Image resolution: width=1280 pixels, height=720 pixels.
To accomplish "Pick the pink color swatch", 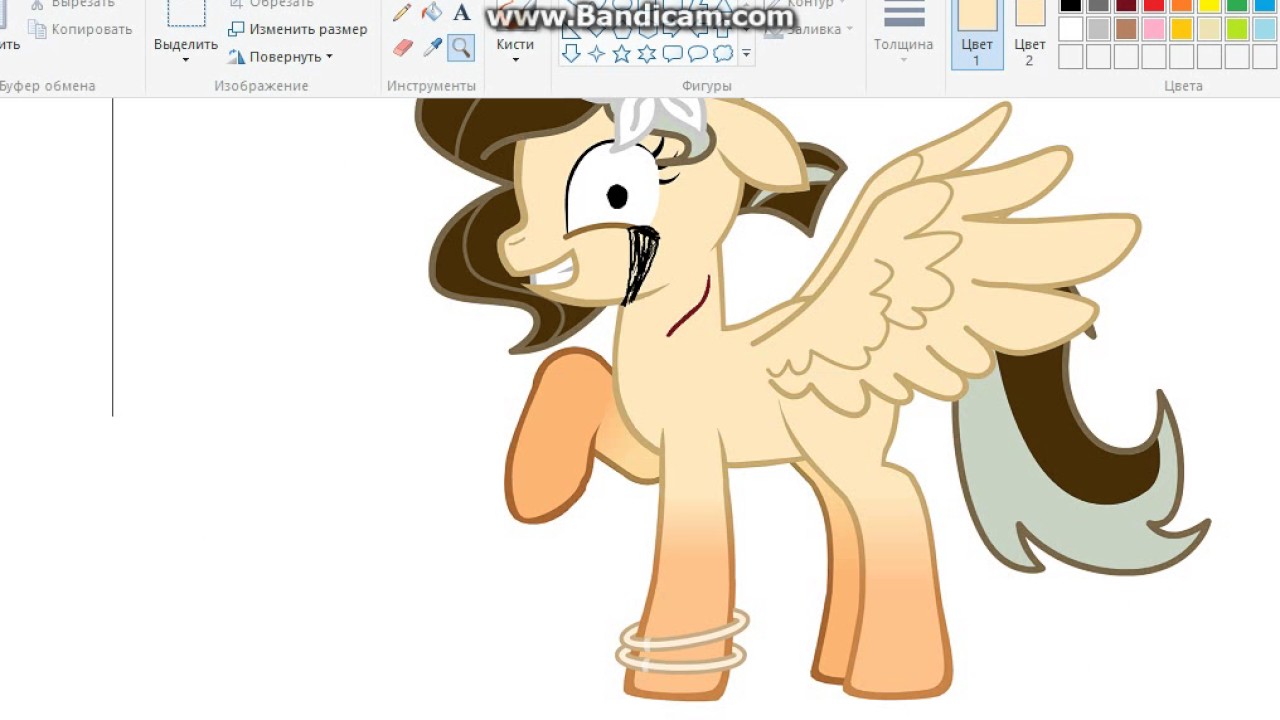I will click(1154, 29).
